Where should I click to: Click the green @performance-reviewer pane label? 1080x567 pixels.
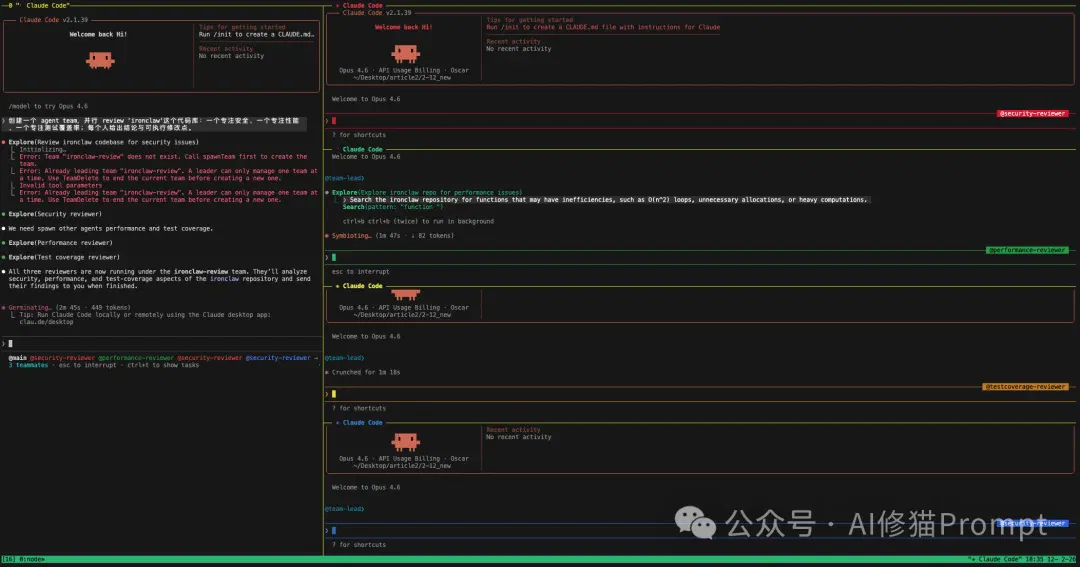pos(1027,250)
